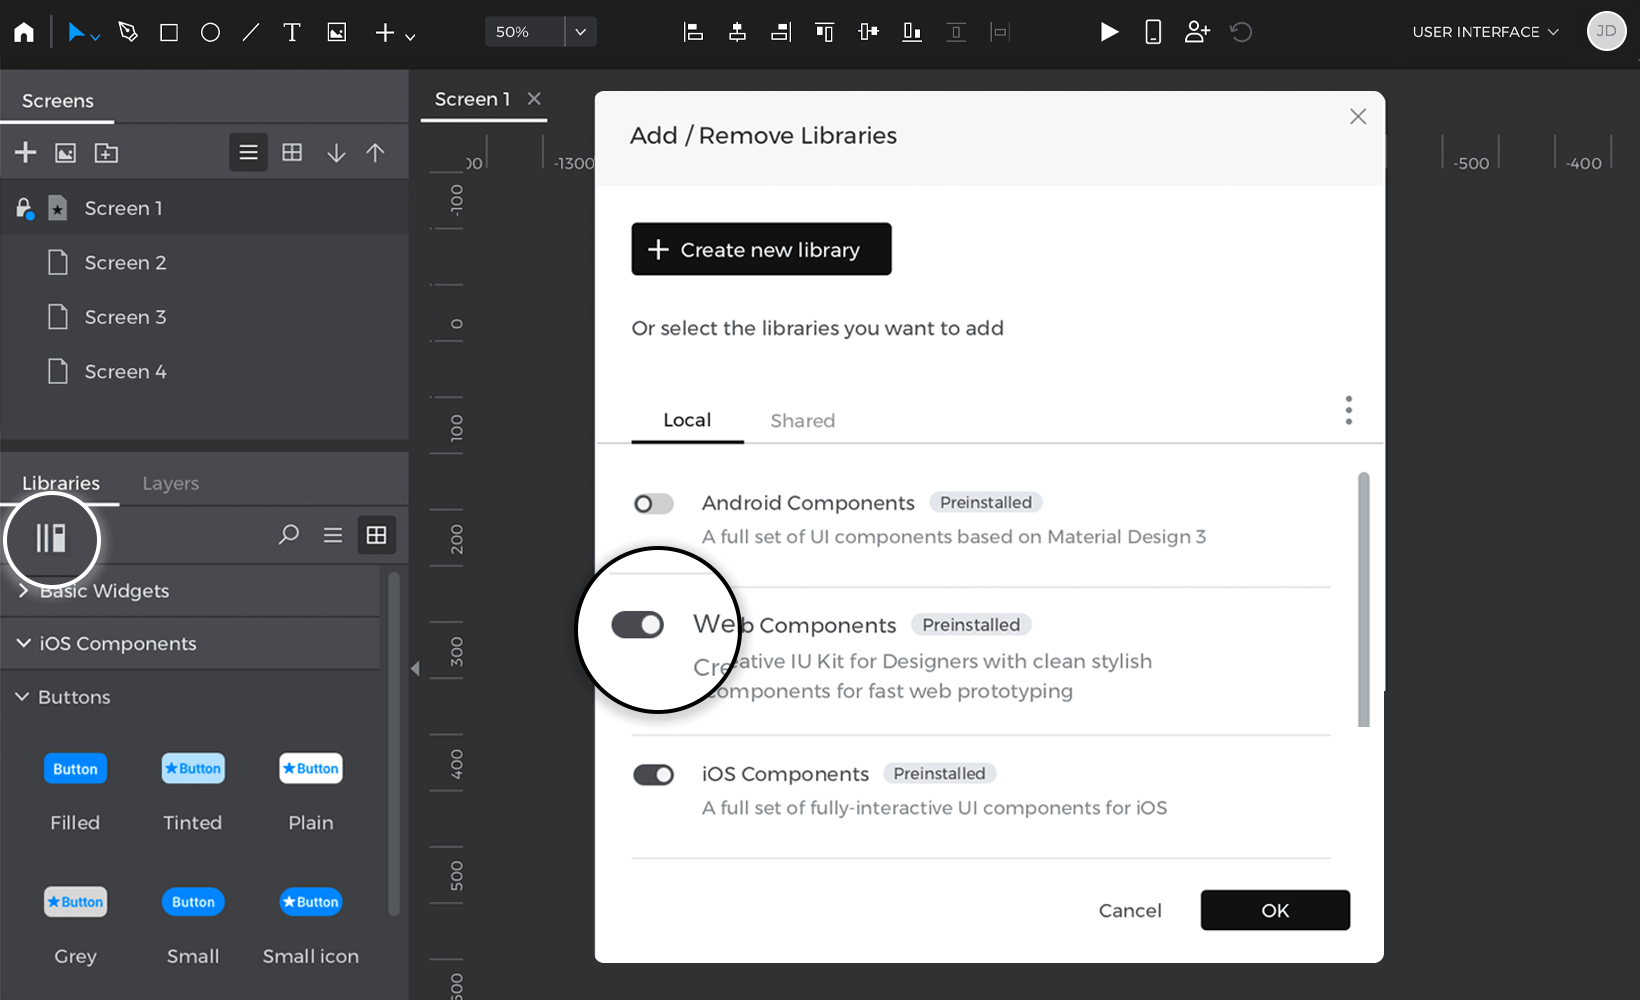
Task: Open the 50% zoom dropdown
Action: pos(580,32)
